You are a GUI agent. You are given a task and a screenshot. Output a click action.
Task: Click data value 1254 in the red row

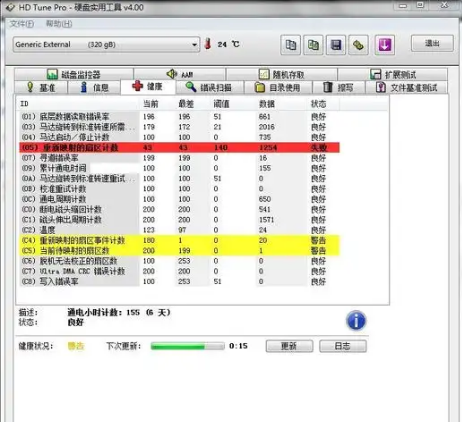pos(268,147)
